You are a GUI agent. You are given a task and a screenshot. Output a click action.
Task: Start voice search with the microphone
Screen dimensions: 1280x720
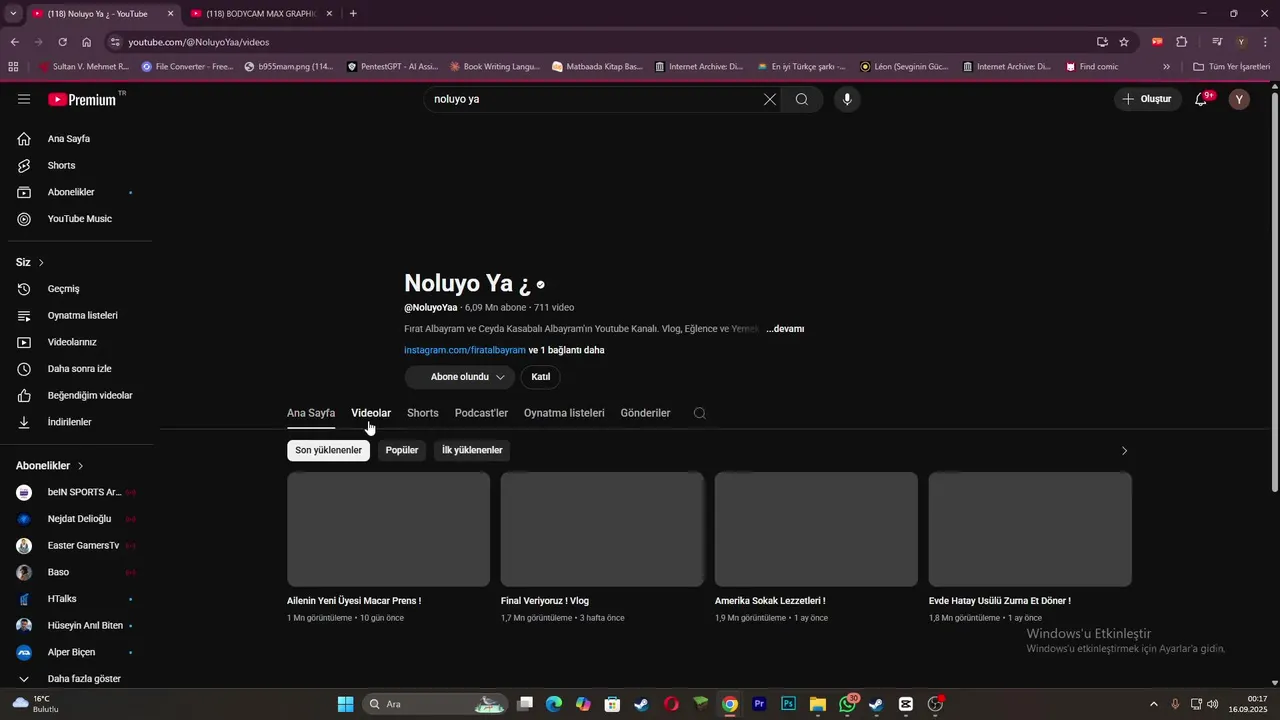[x=847, y=99]
